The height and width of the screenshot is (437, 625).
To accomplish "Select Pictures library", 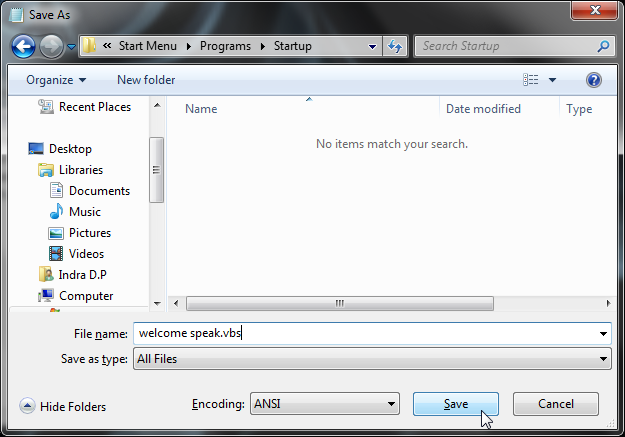I will click(90, 233).
